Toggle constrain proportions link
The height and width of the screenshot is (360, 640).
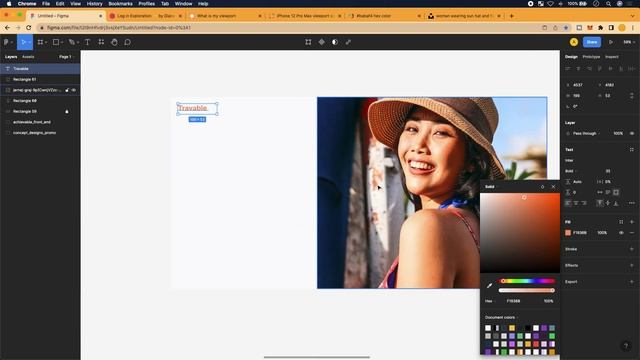click(632, 96)
